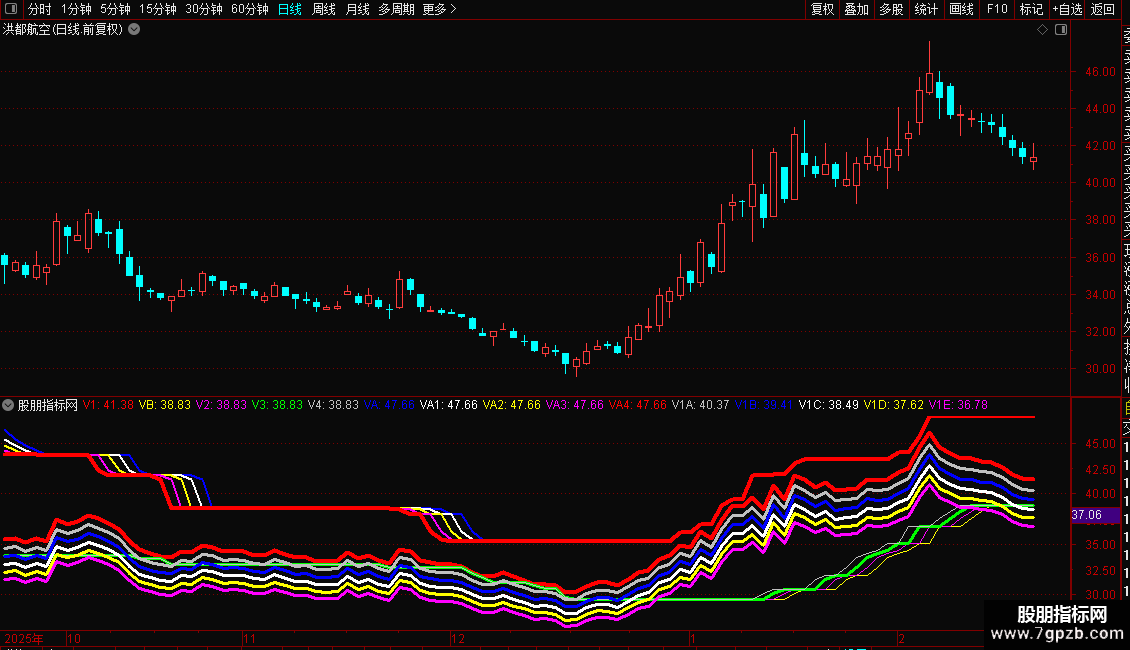Open the 统计 statistics tool
Viewport: 1130px width, 650px height.
[x=926, y=9]
